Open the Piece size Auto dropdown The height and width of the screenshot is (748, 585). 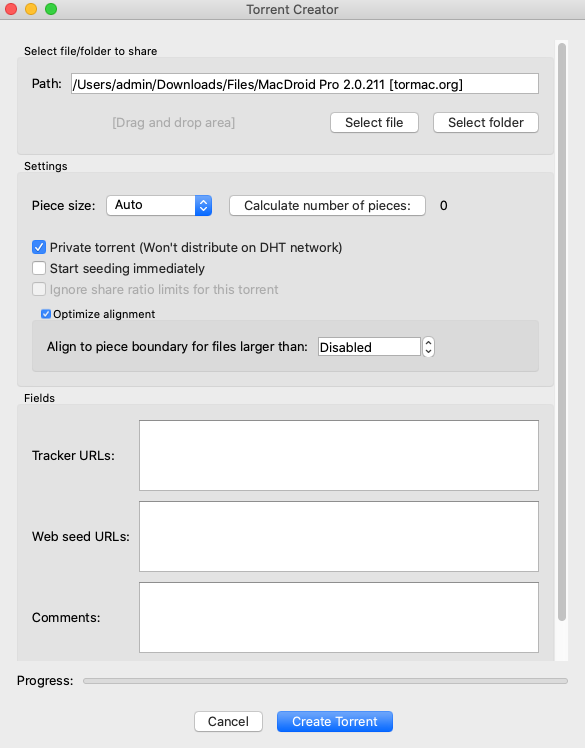[159, 205]
